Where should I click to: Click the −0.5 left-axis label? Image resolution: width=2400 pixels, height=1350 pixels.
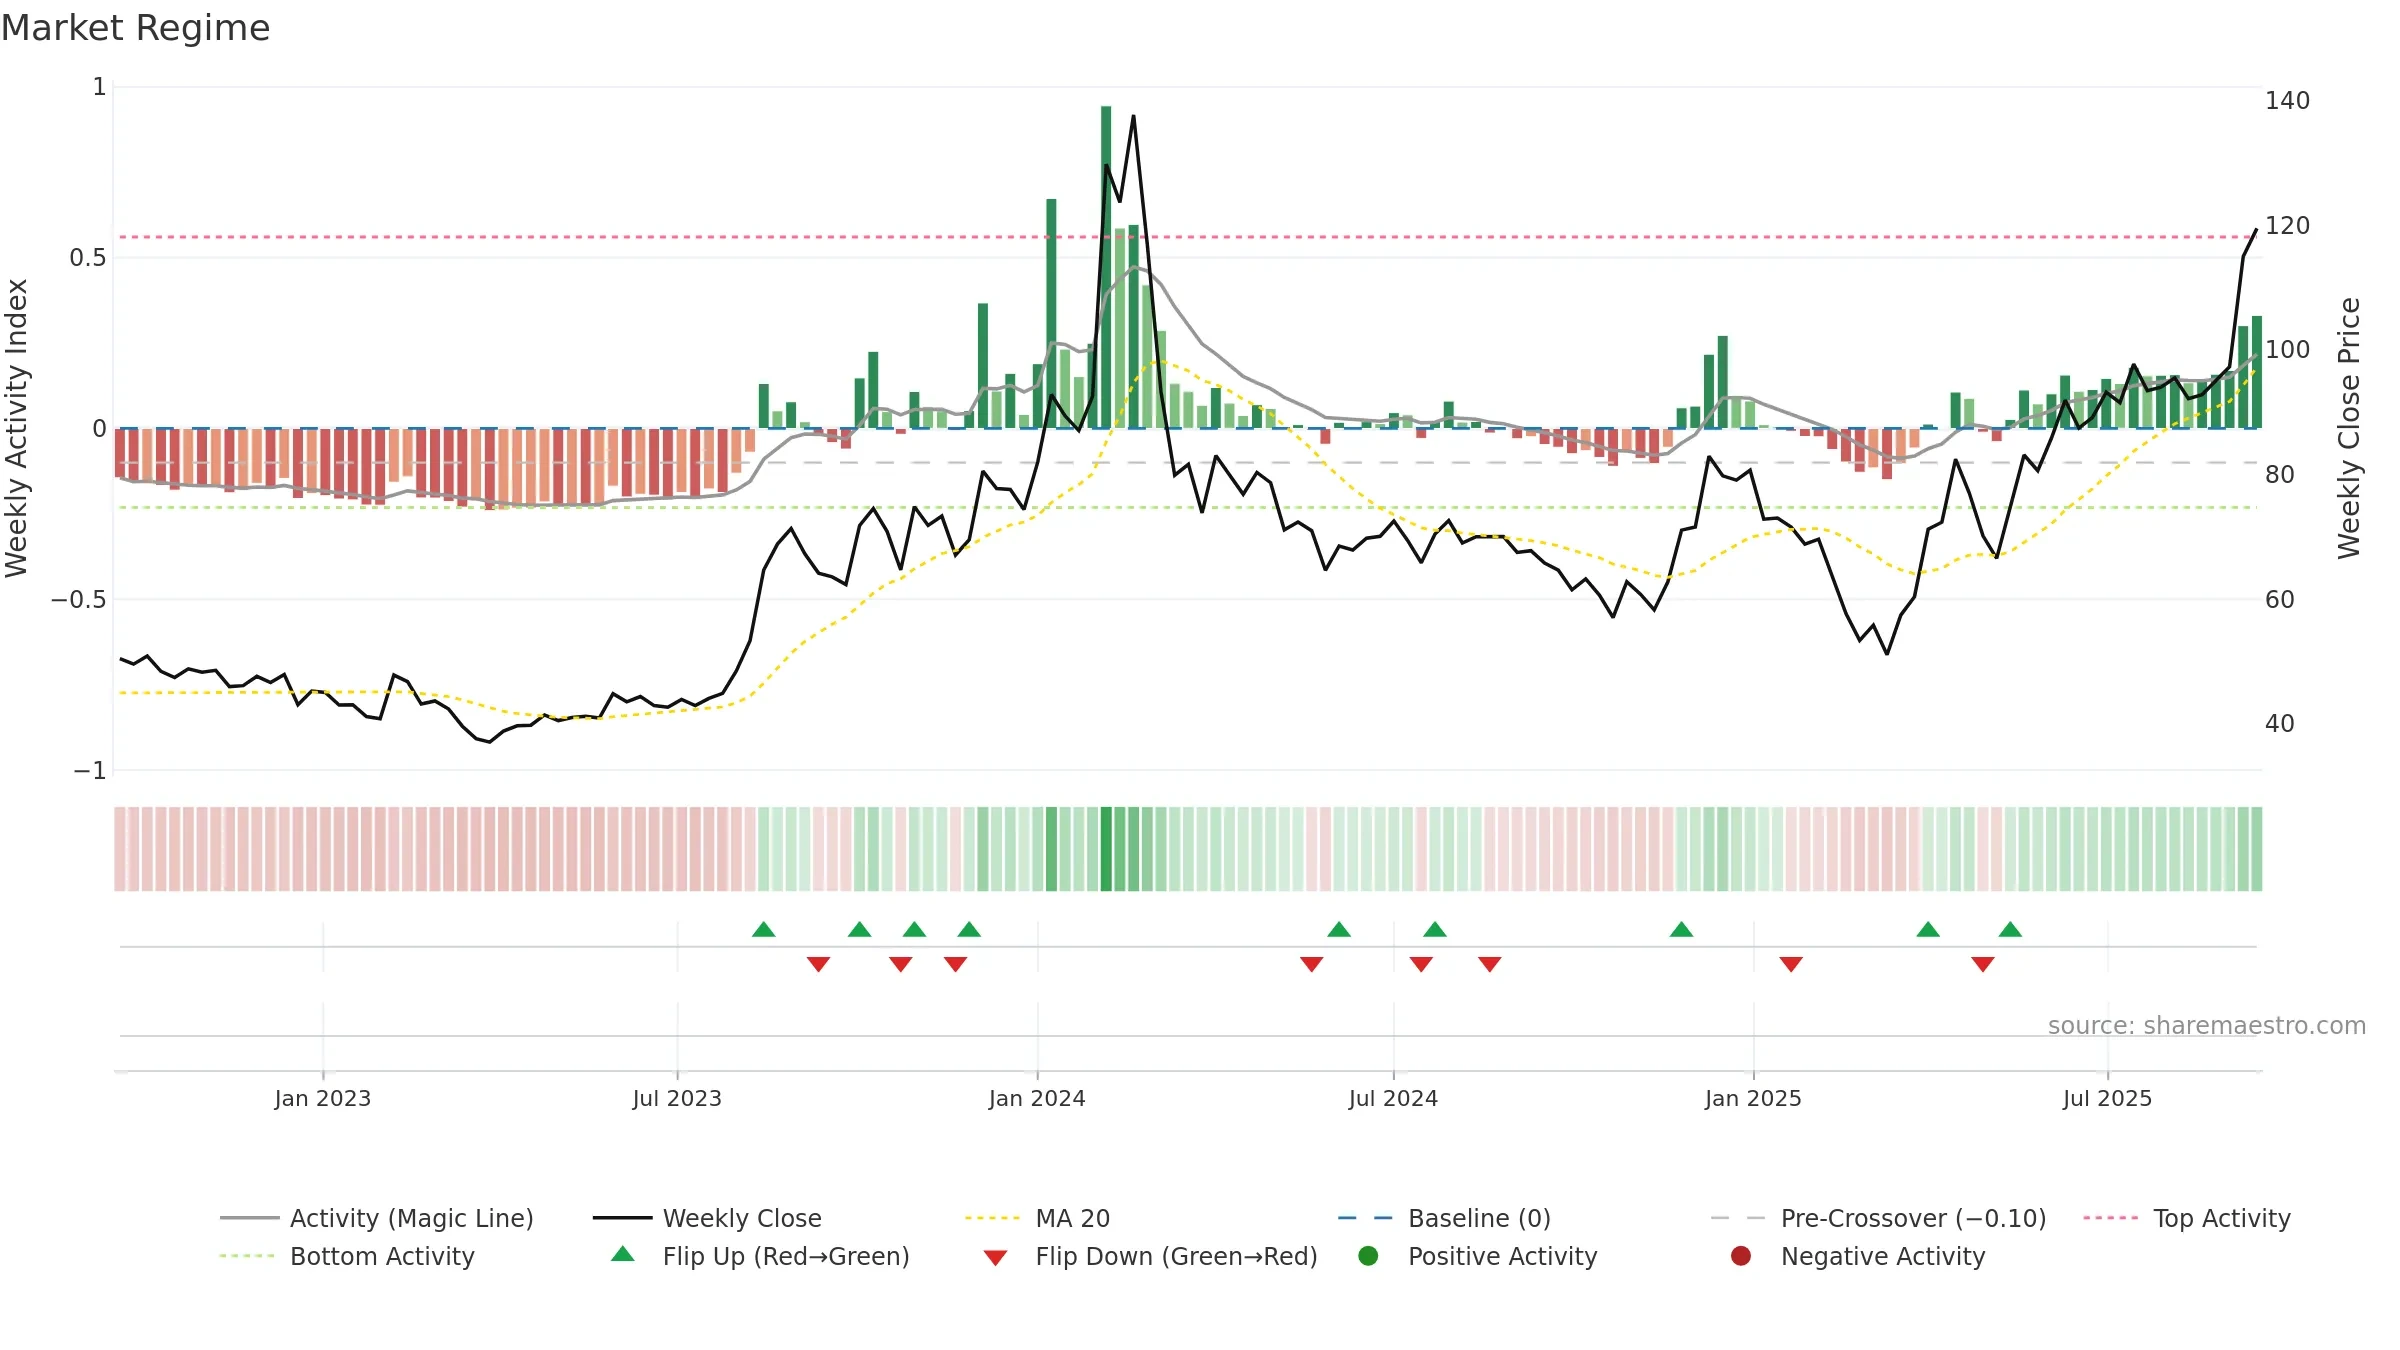tap(78, 600)
